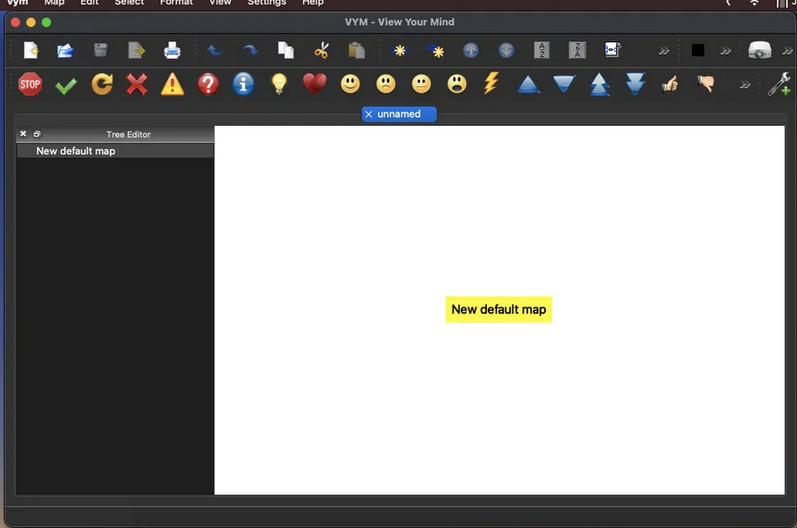Open the View menu
This screenshot has width=797, height=528.
[x=220, y=3]
